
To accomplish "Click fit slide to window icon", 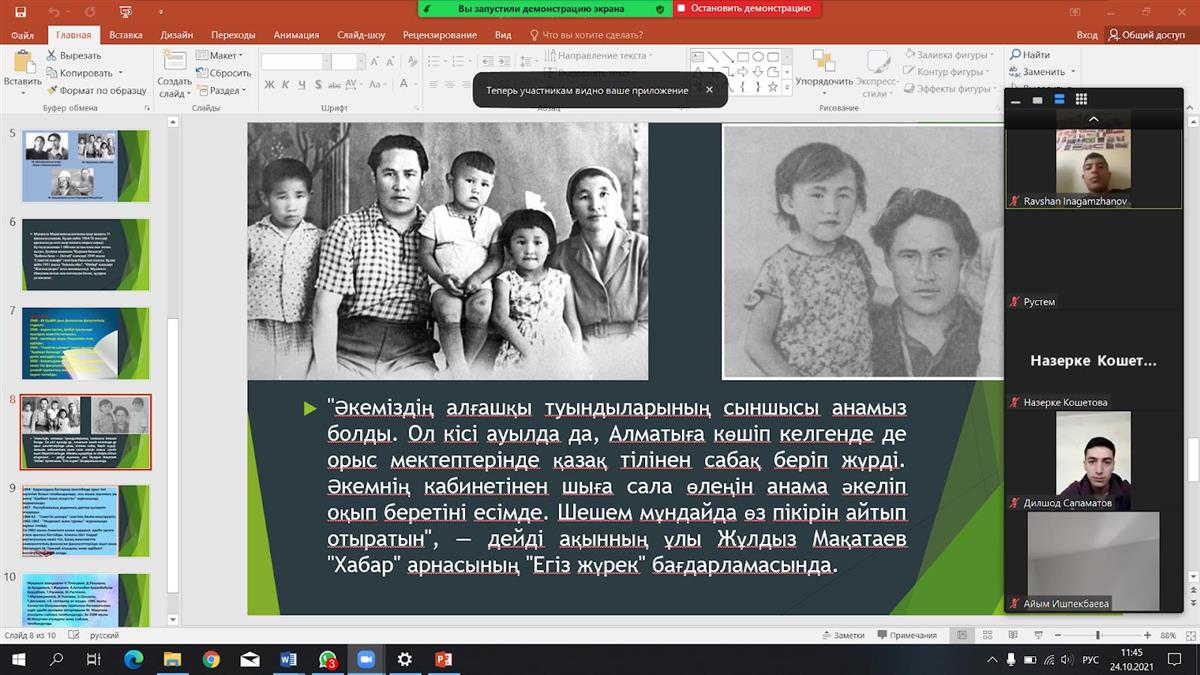I will pyautogui.click(x=1189, y=636).
